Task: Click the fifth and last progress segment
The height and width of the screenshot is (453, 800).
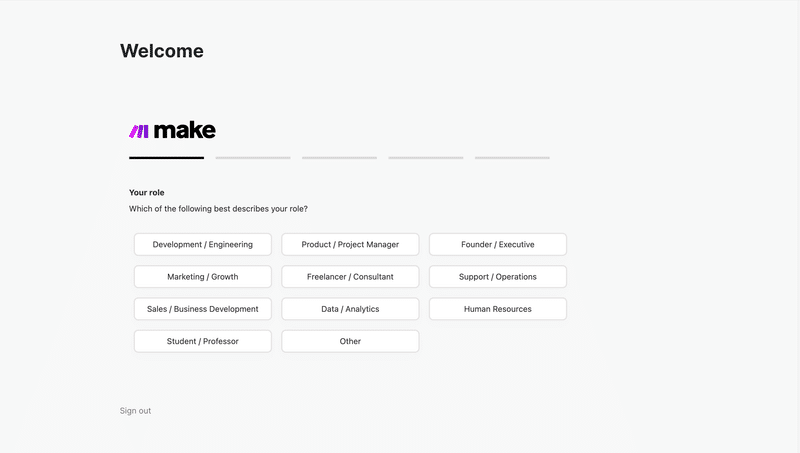Action: point(512,158)
